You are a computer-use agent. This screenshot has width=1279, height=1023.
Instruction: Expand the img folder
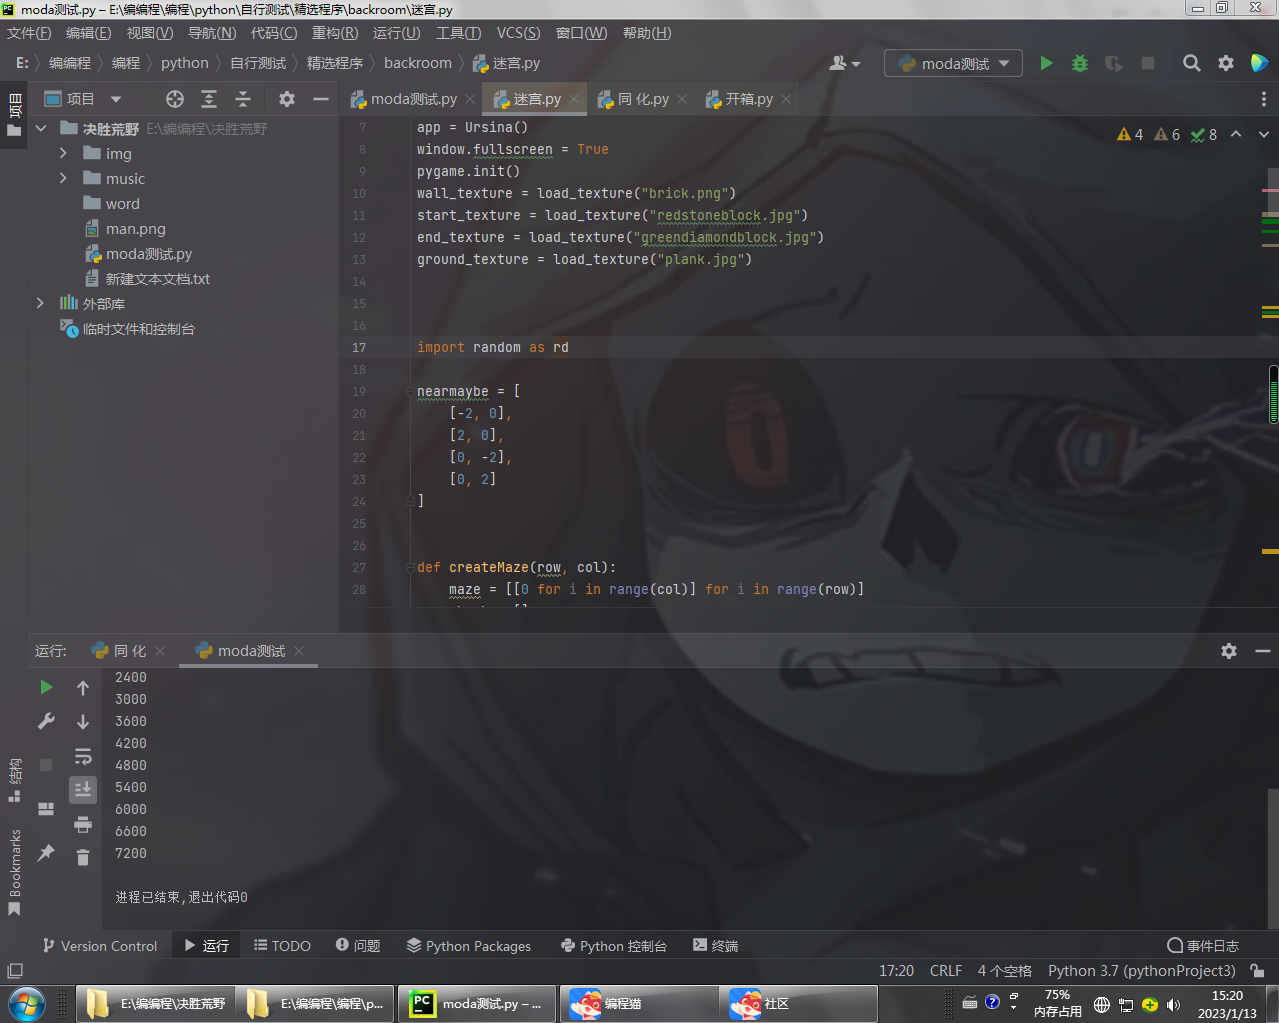pos(63,153)
